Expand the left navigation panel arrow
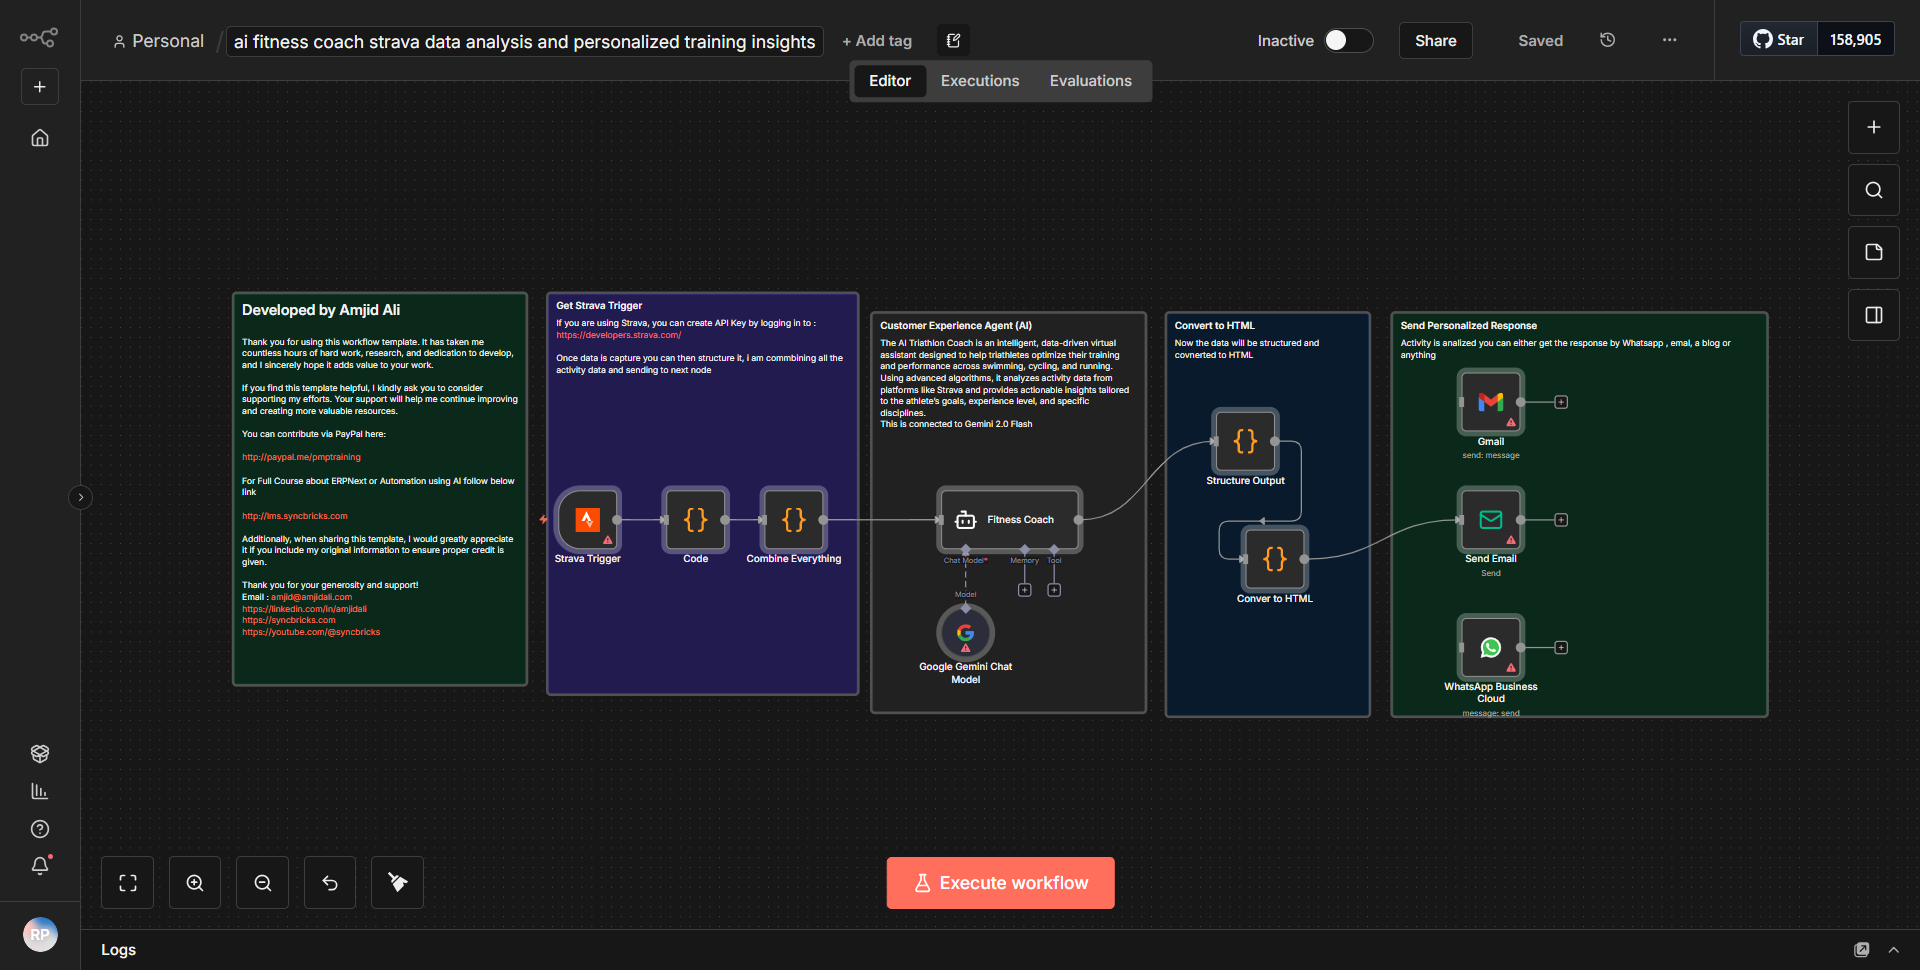The height and width of the screenshot is (970, 1920). point(80,497)
